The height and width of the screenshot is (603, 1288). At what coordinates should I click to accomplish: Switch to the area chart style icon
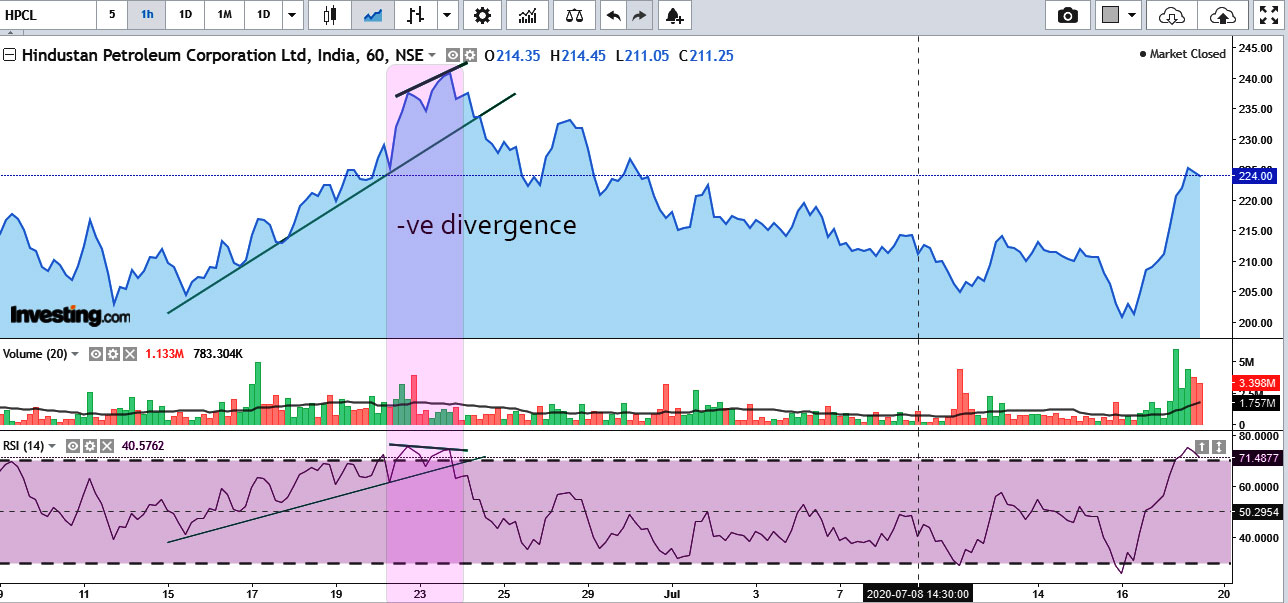[x=373, y=15]
